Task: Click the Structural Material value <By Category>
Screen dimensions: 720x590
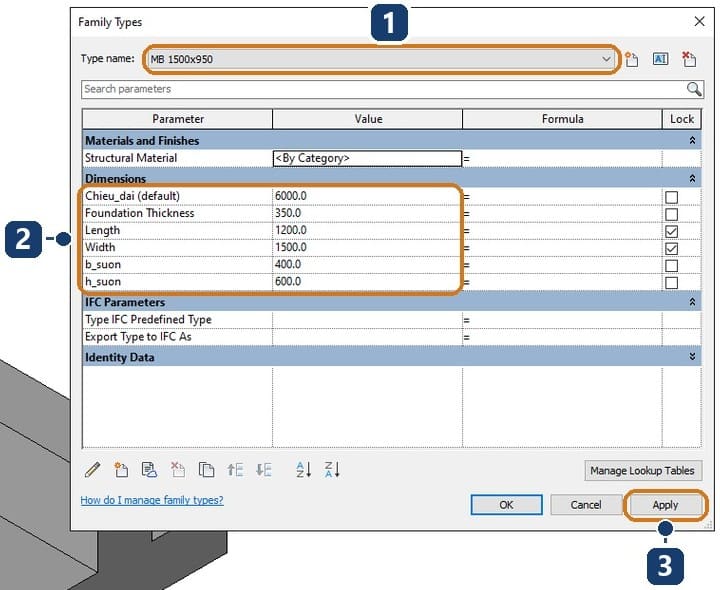Action: point(367,158)
